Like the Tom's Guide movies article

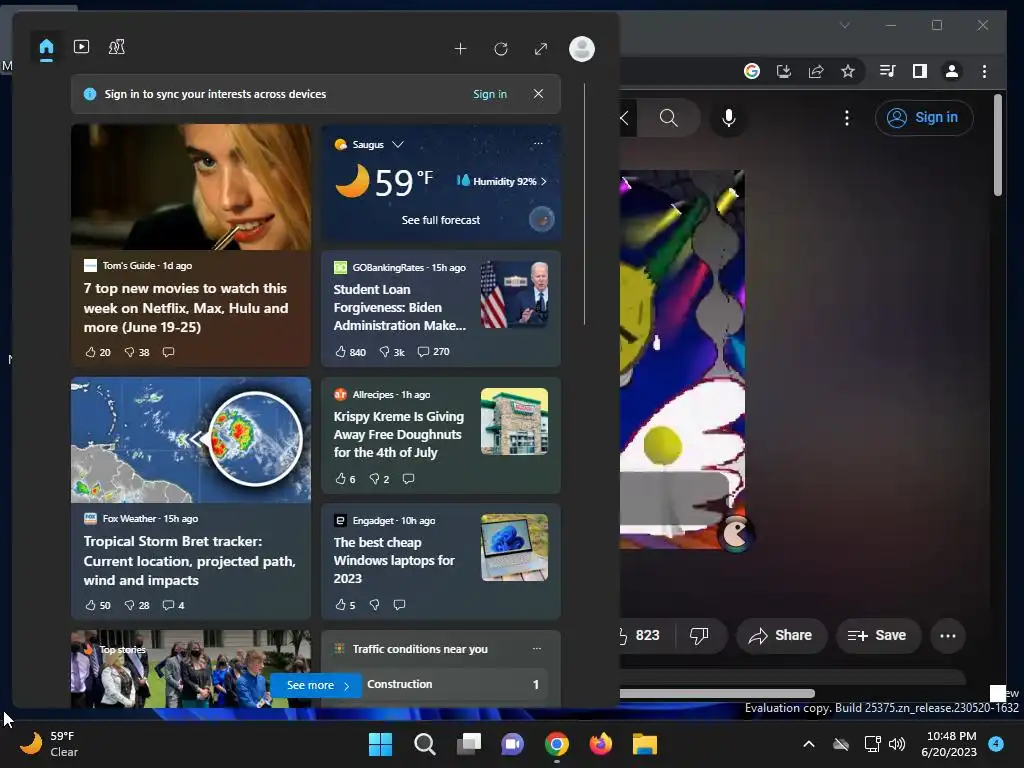(x=98, y=352)
